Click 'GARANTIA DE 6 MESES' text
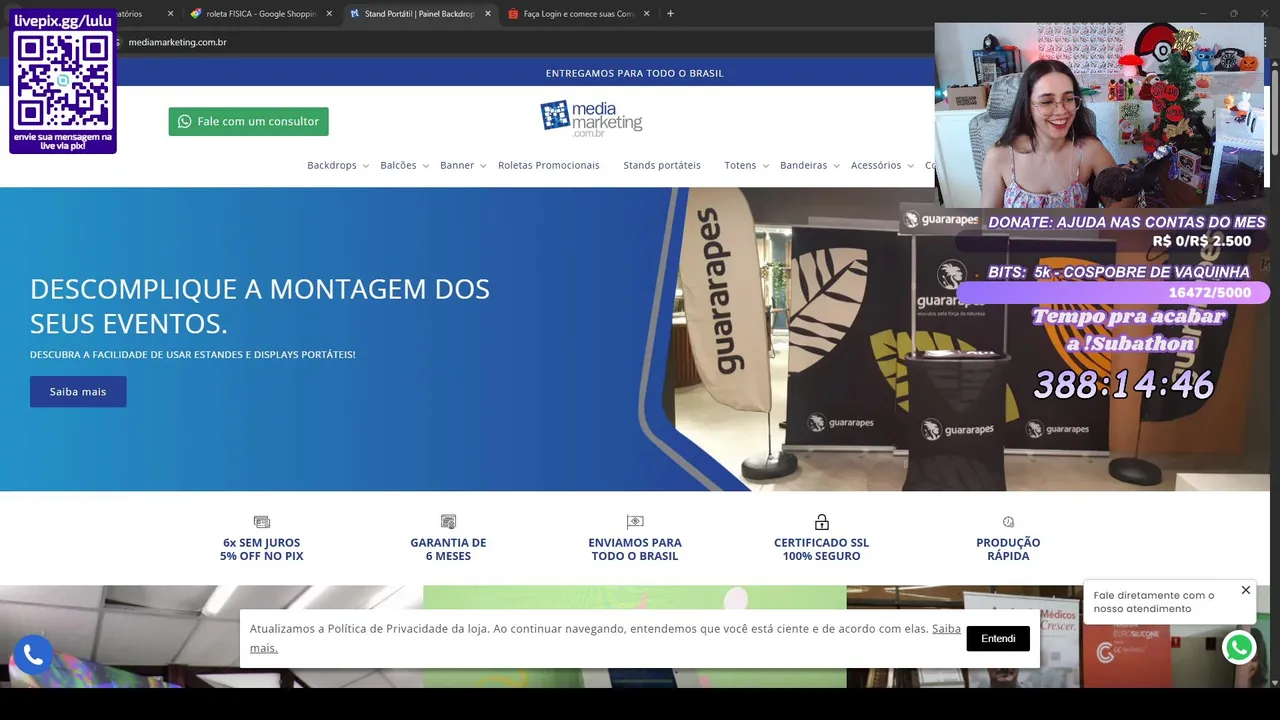Image resolution: width=1280 pixels, height=720 pixels. (448, 549)
